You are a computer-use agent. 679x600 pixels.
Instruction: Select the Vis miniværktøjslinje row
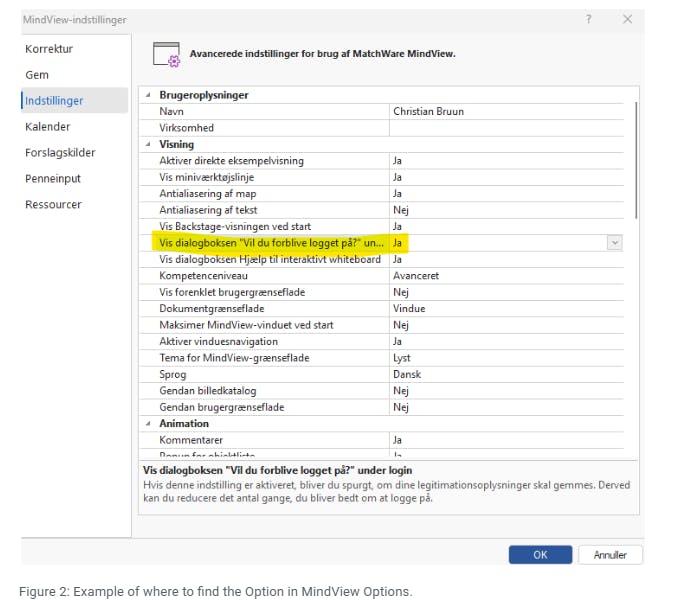(382, 177)
